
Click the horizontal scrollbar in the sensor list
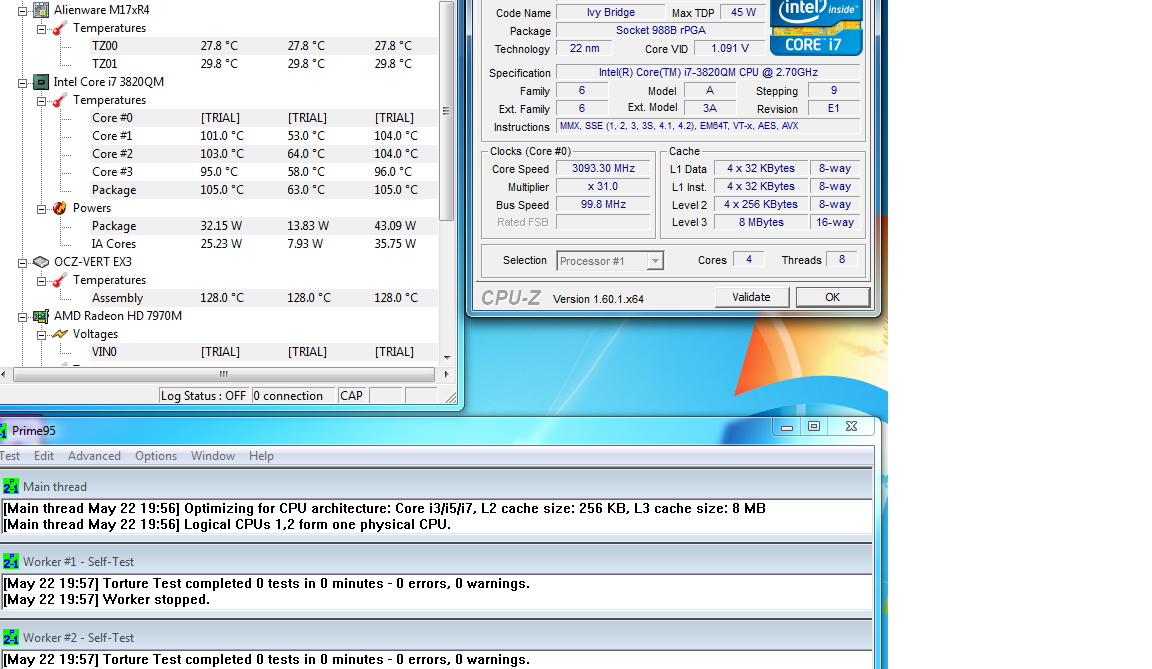point(222,374)
